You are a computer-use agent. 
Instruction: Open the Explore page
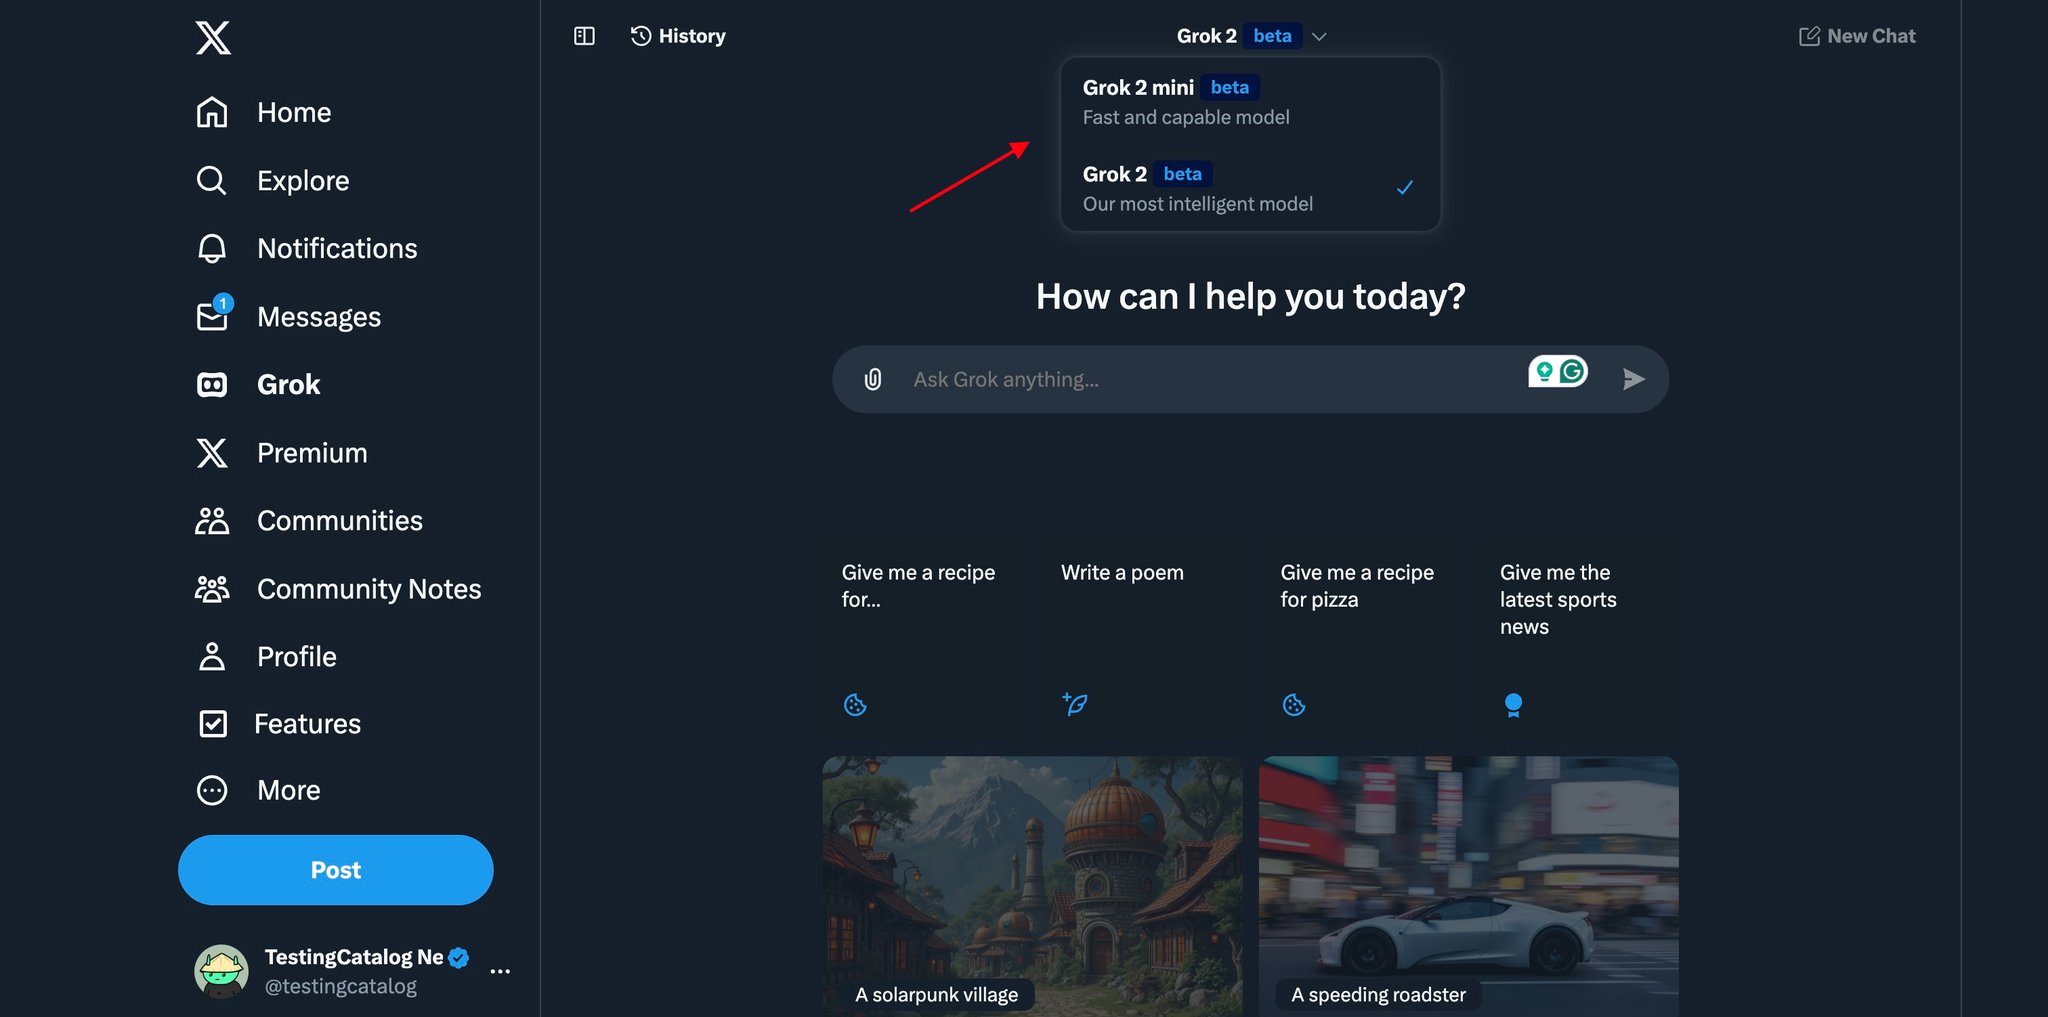tap(273, 180)
